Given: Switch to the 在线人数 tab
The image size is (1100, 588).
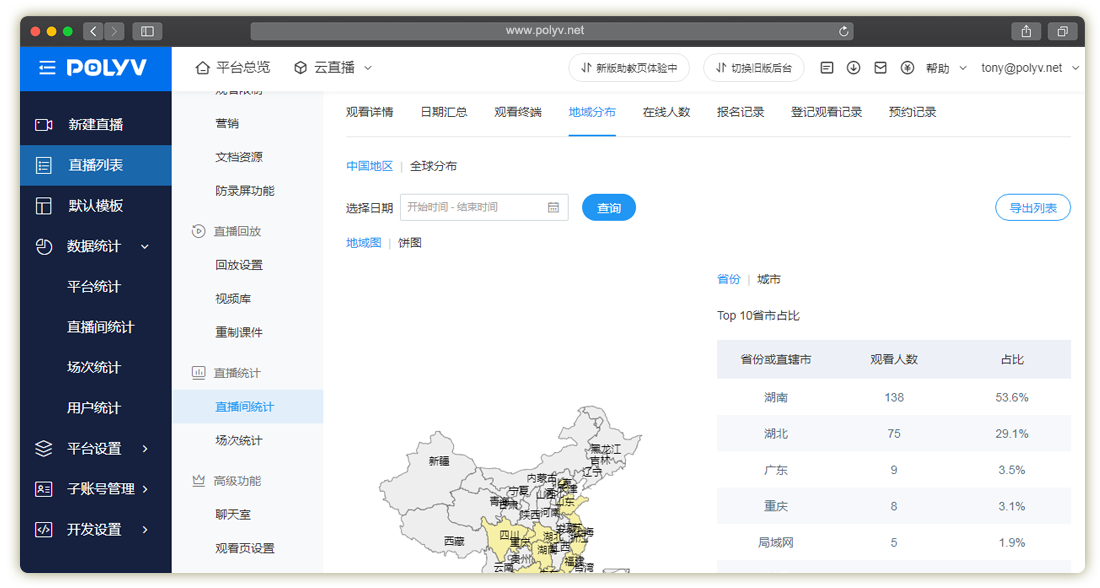Looking at the screenshot, I should (666, 112).
